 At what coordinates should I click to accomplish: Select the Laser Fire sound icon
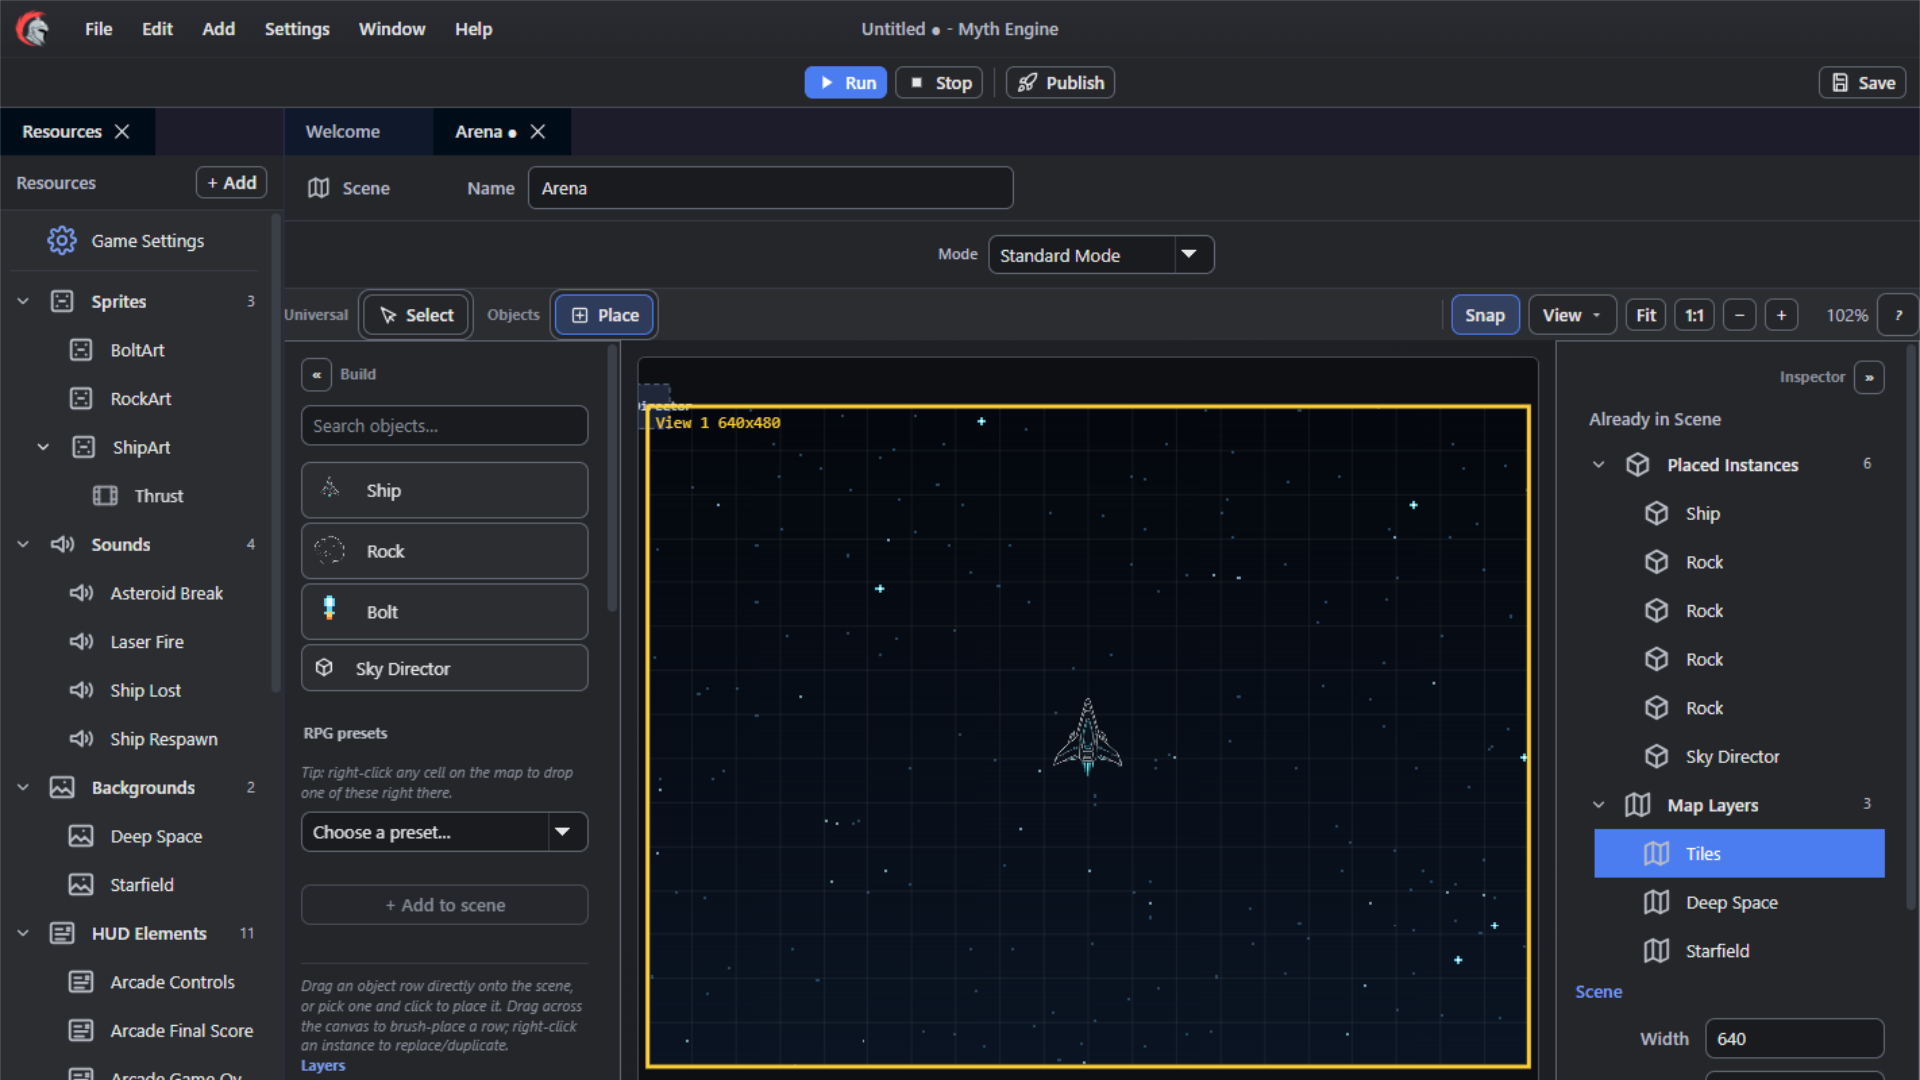pyautogui.click(x=81, y=642)
